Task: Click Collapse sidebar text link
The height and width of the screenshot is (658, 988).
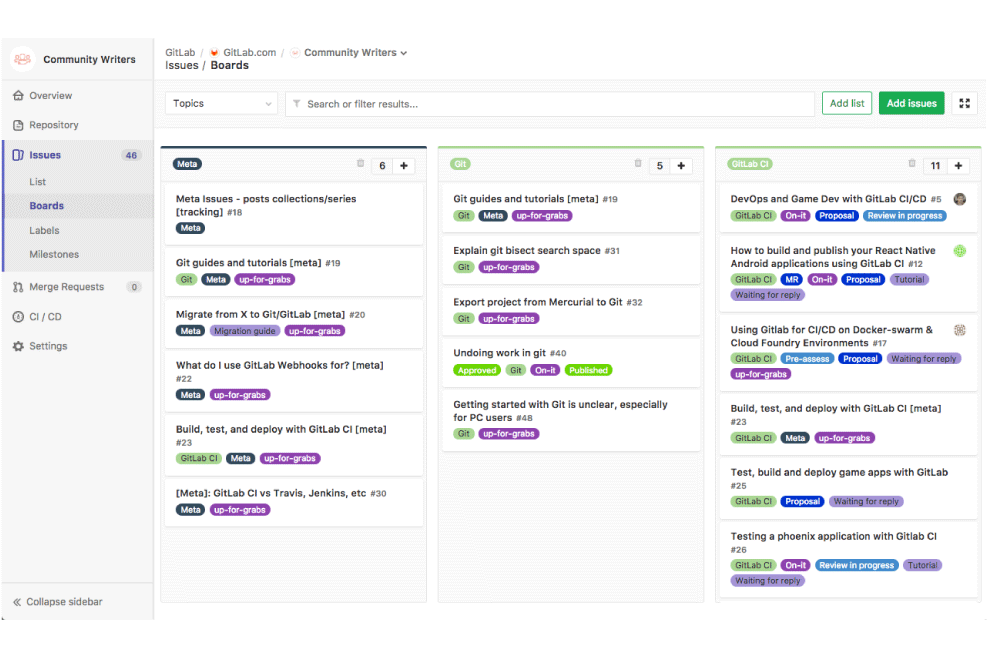Action: (64, 602)
